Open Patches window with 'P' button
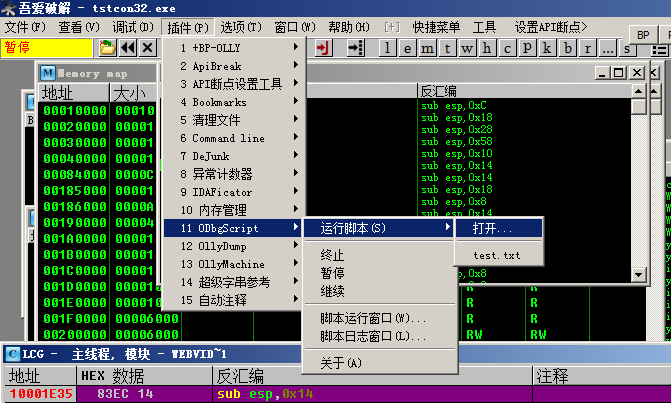 [x=527, y=47]
